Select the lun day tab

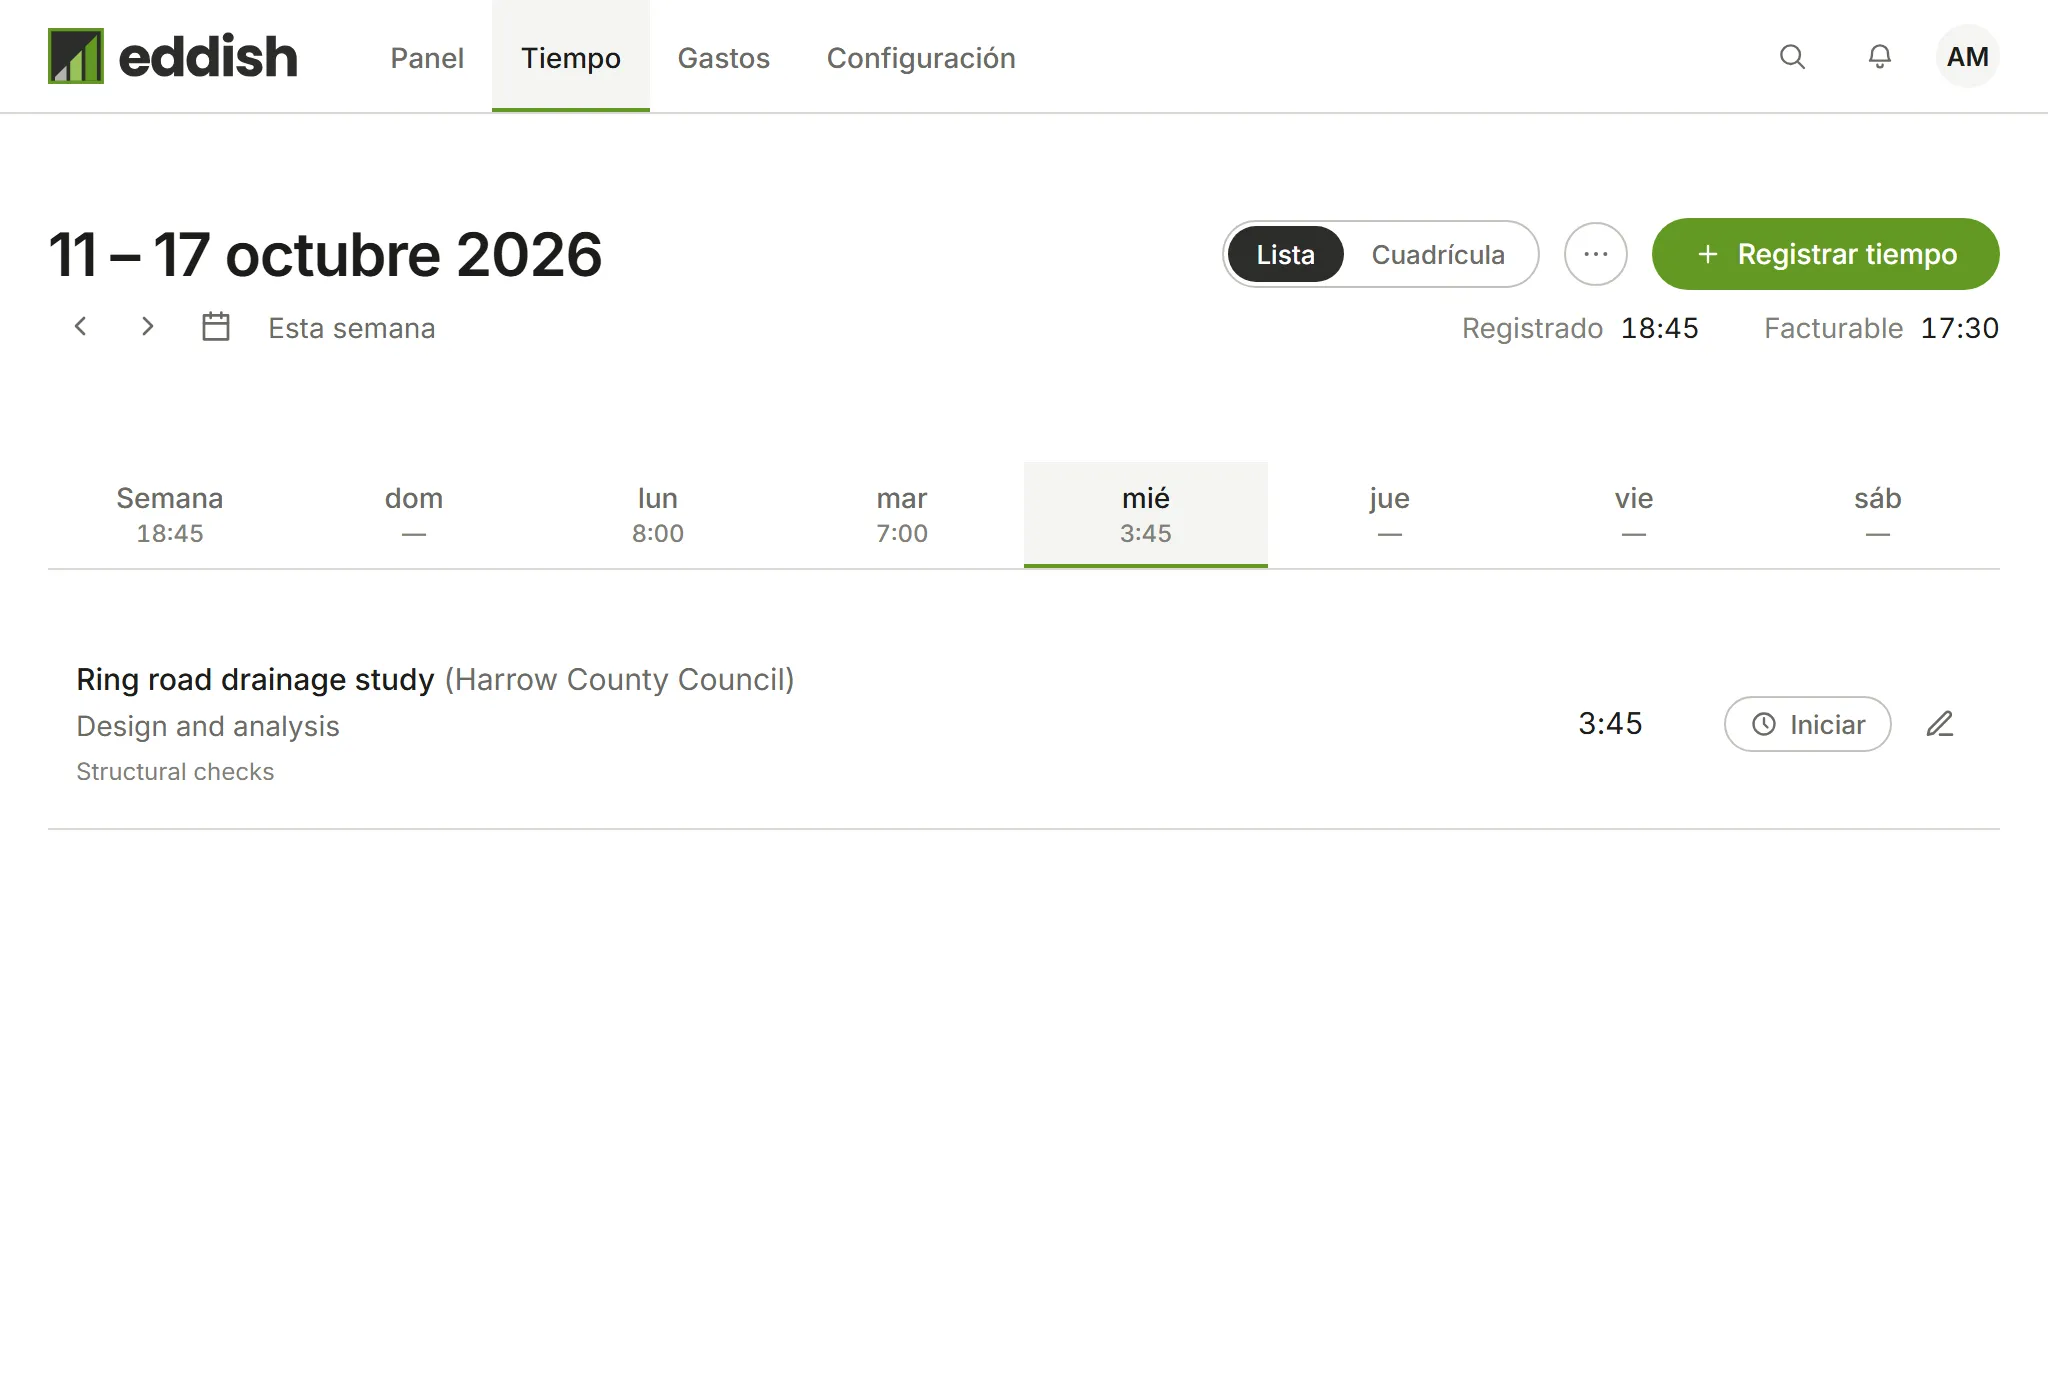(658, 514)
